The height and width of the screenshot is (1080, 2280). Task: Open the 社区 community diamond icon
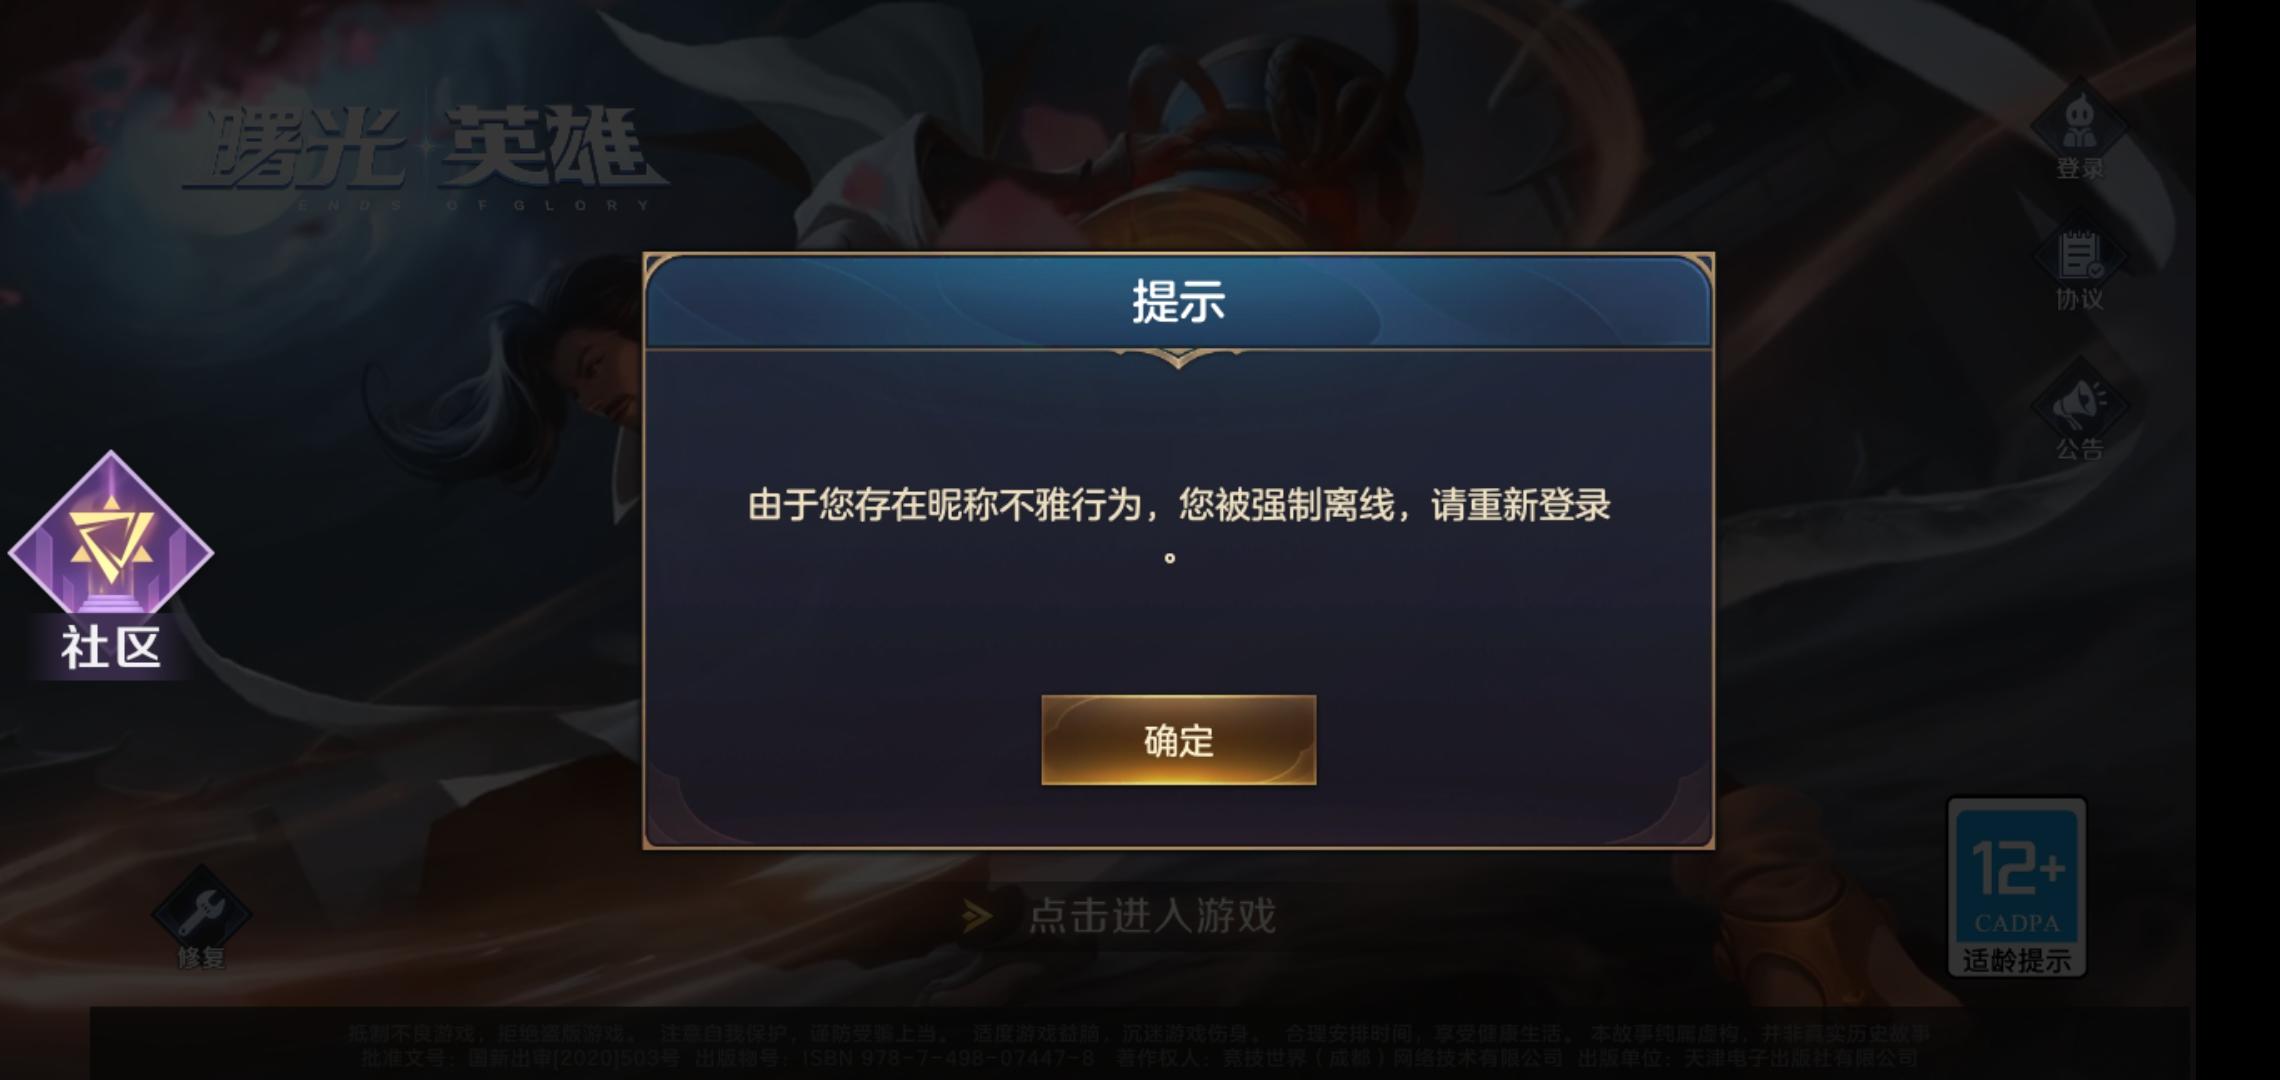click(111, 533)
